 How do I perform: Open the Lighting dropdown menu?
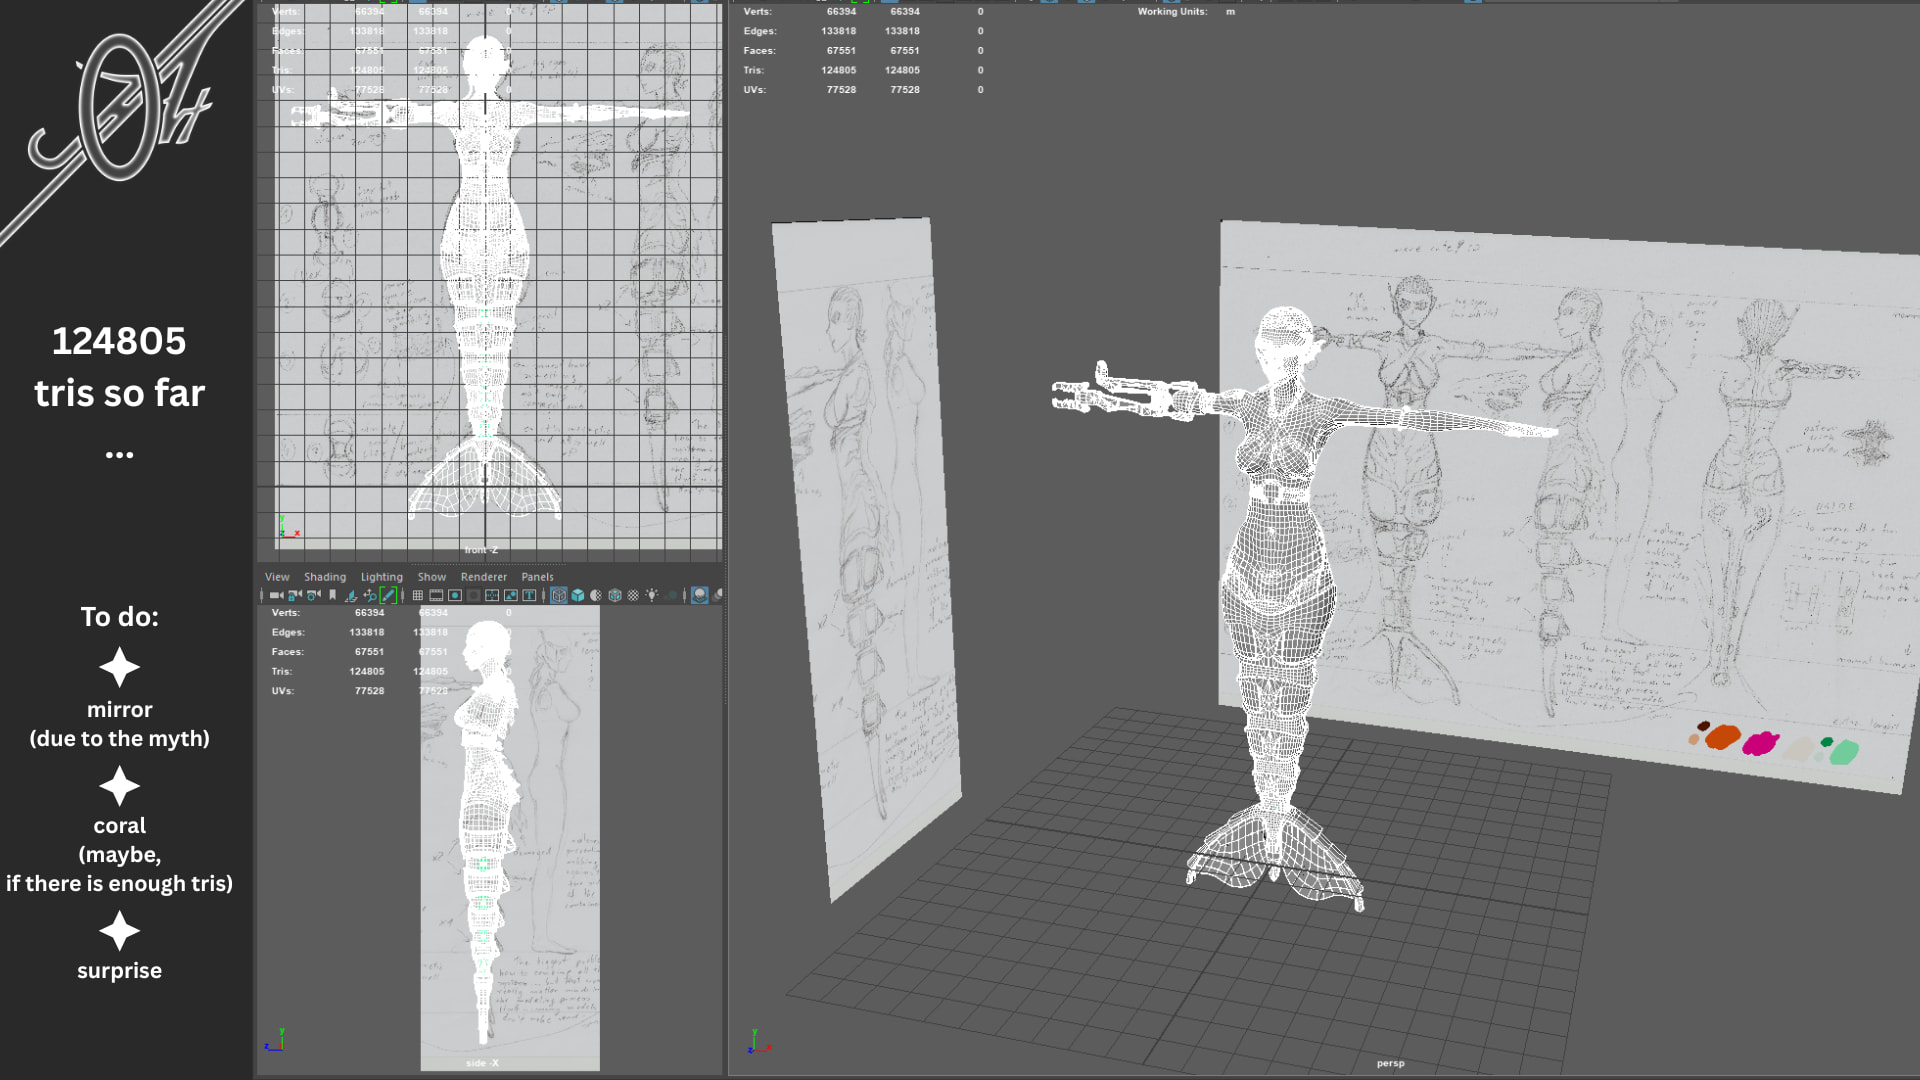pos(381,577)
